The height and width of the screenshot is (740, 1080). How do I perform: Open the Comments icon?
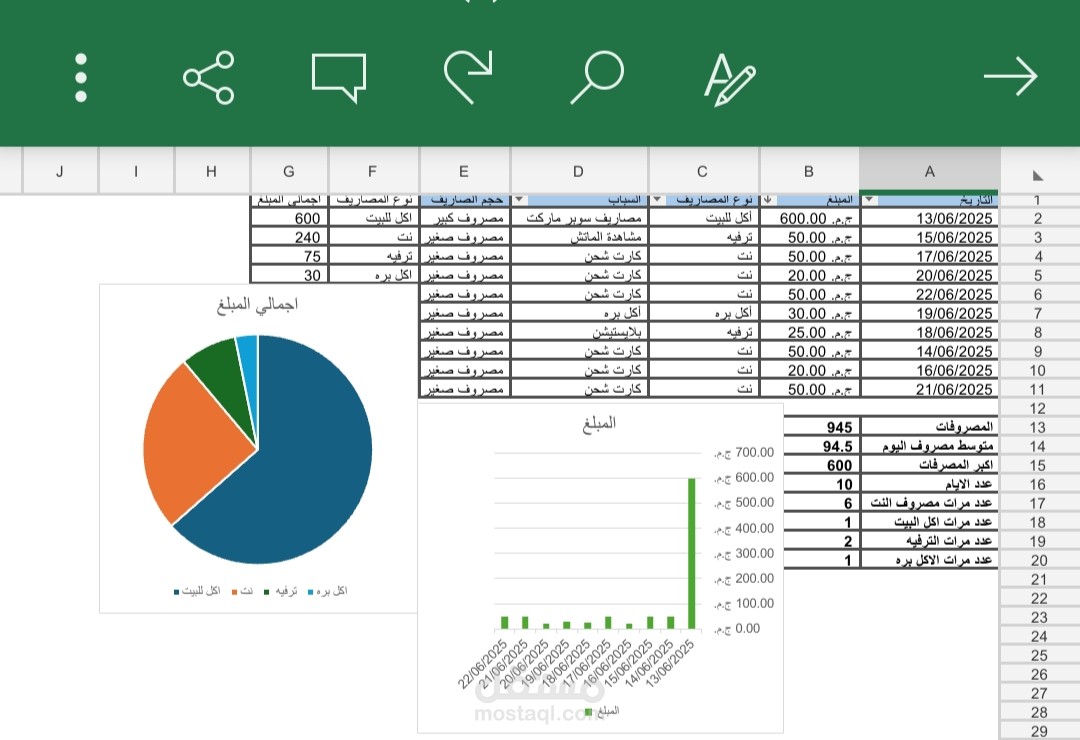pyautogui.click(x=339, y=78)
